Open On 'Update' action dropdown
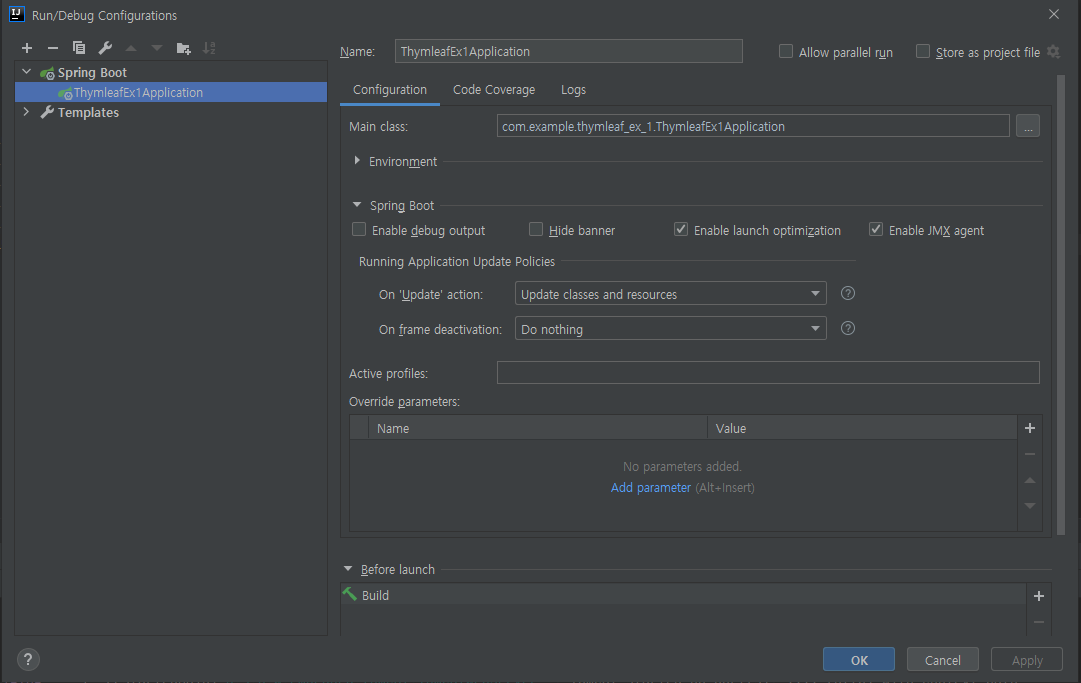1081x683 pixels. [x=670, y=294]
